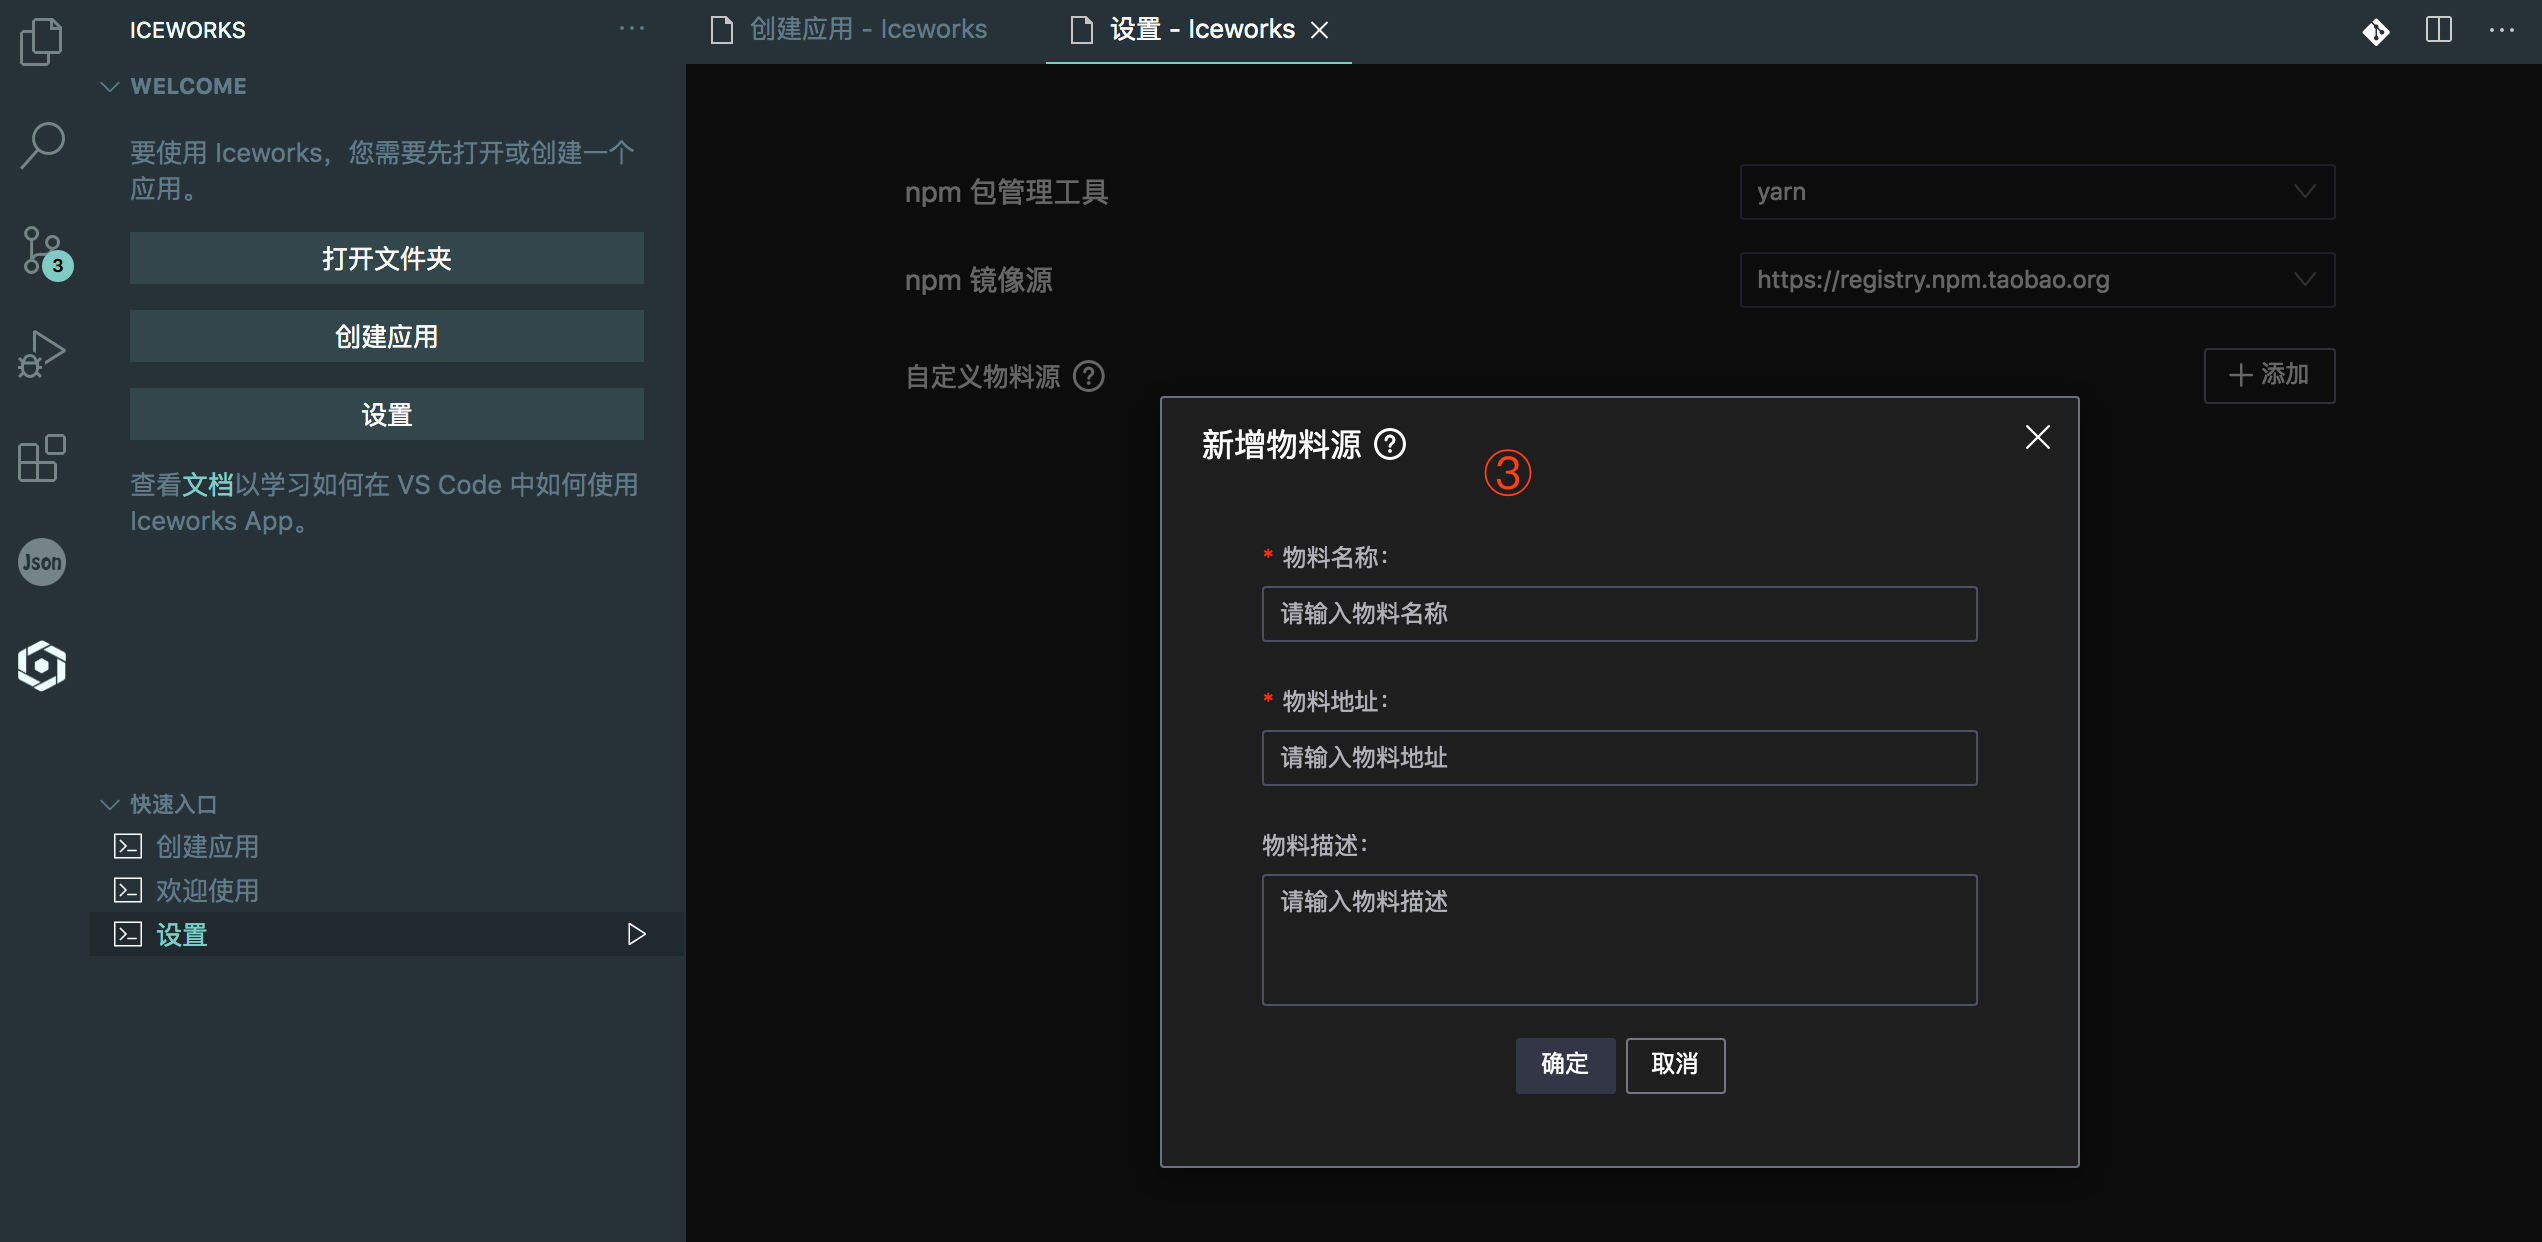
Task: Select the 设置 - Iceworks tab
Action: 1198,30
